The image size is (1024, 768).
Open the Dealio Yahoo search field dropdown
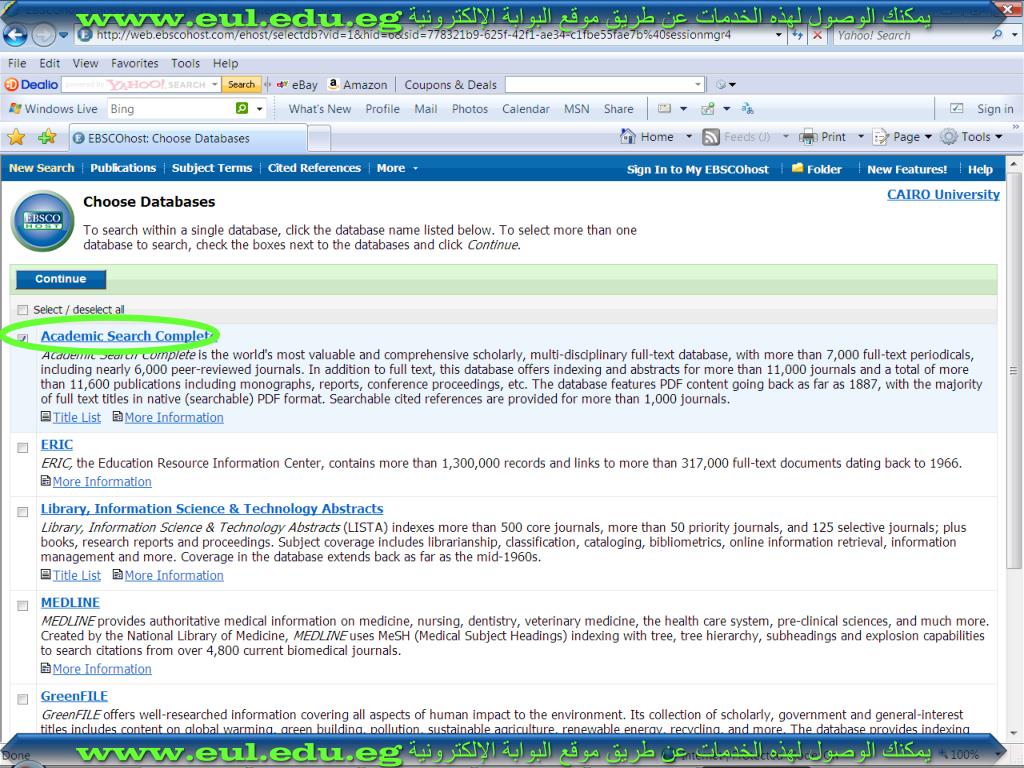click(214, 84)
